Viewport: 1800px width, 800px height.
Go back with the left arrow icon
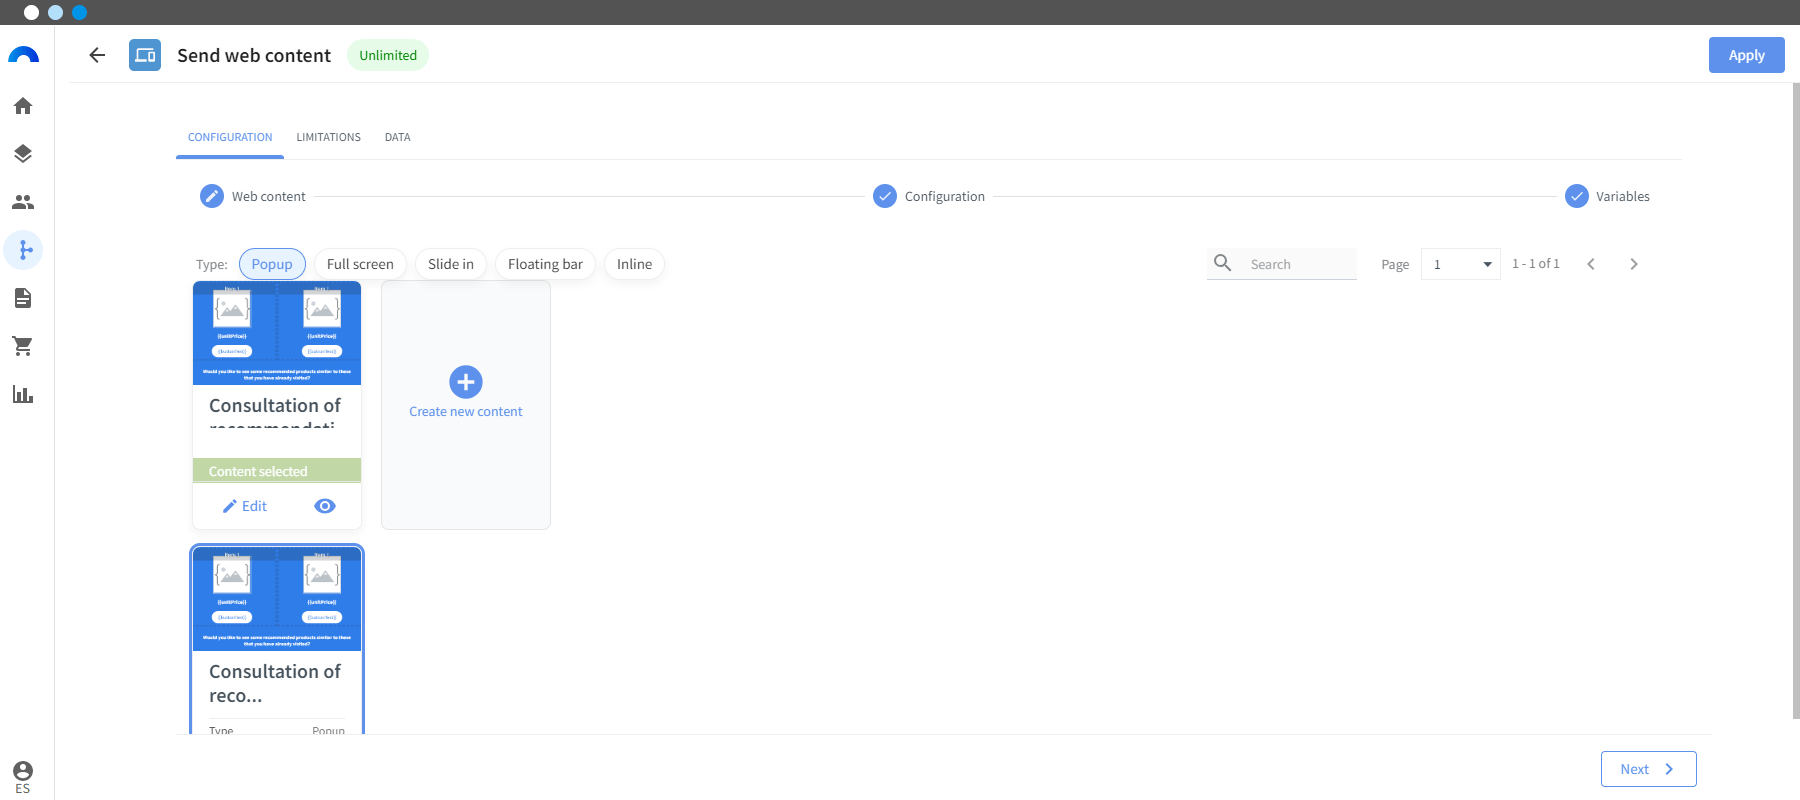click(97, 55)
